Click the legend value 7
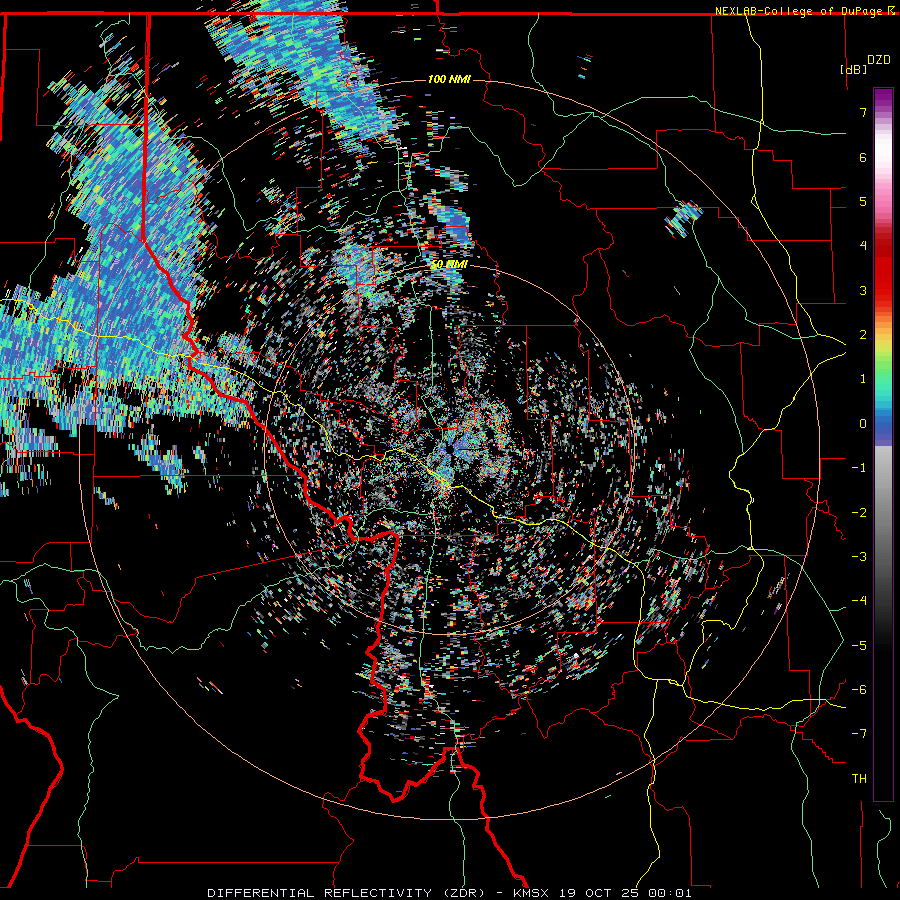This screenshot has width=900, height=900. tap(863, 112)
